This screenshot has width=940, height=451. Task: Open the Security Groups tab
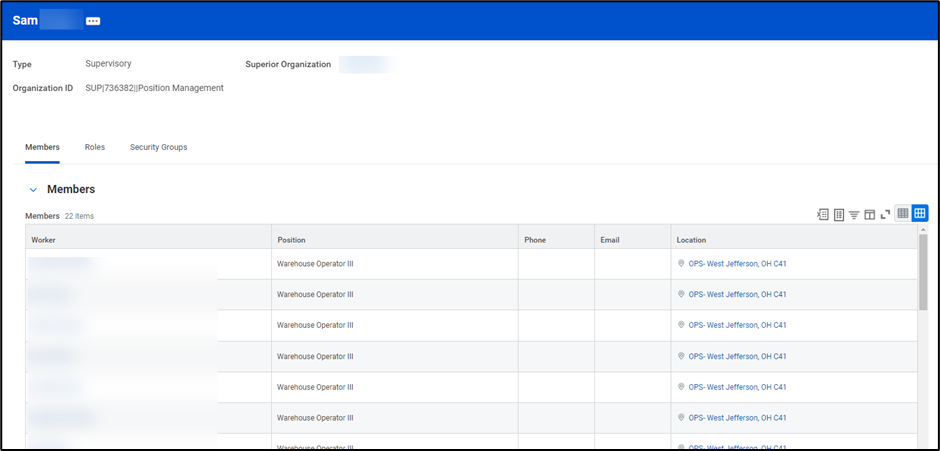coord(158,147)
